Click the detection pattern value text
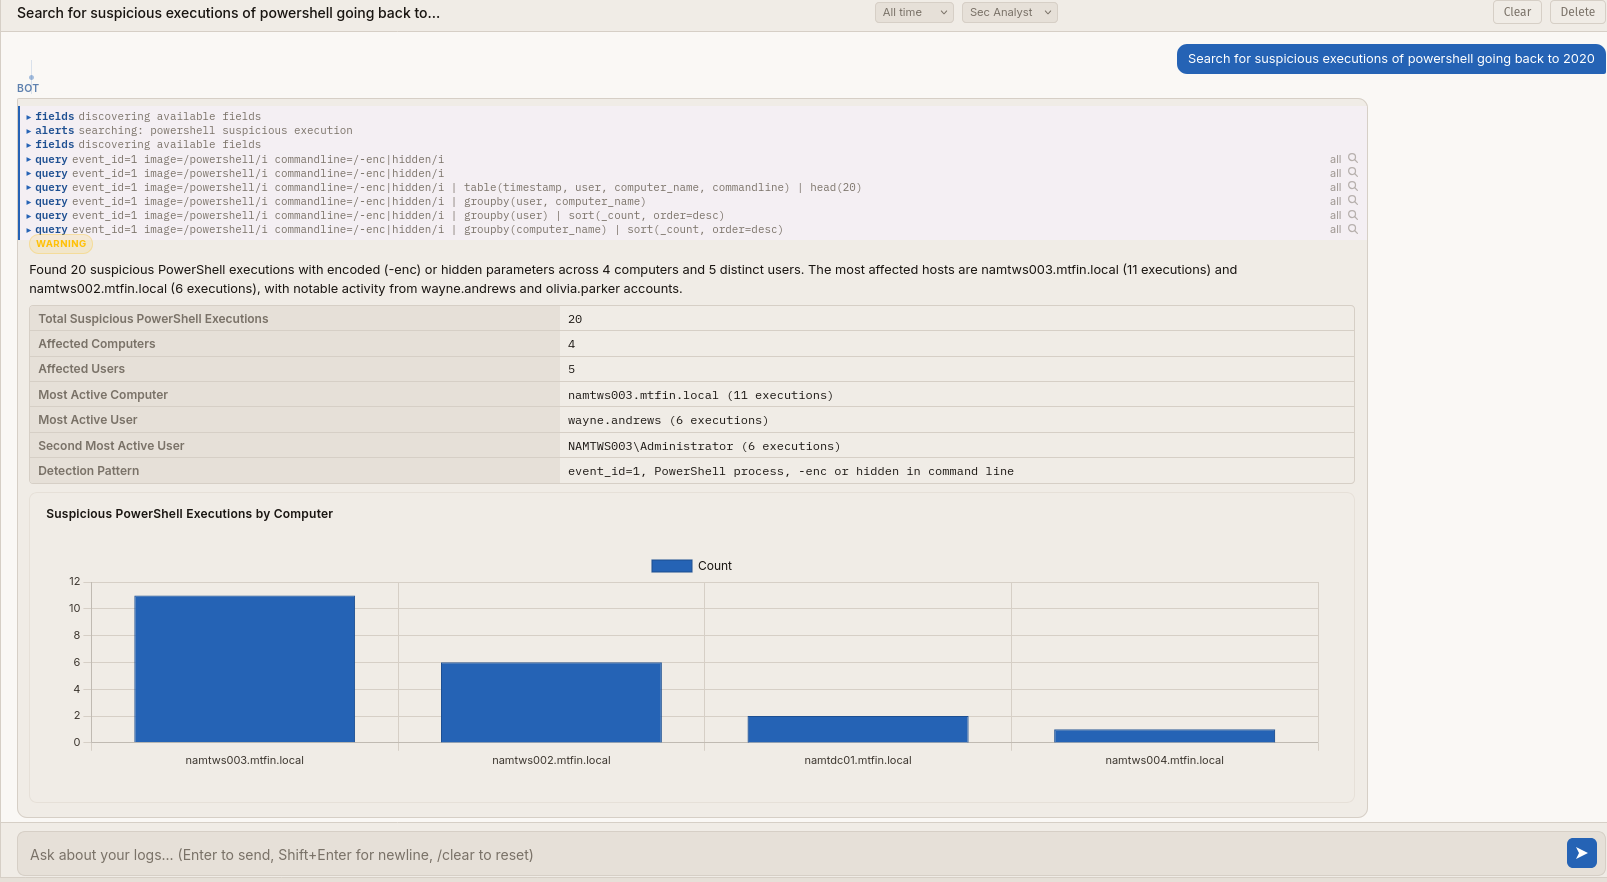Screen dimensions: 1607x882 point(791,471)
